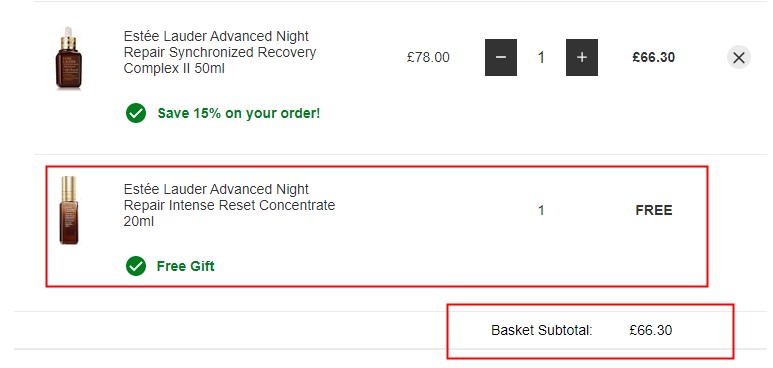Screen dimensions: 773x368
Task: Click the free gift quantity number
Action: (x=541, y=211)
